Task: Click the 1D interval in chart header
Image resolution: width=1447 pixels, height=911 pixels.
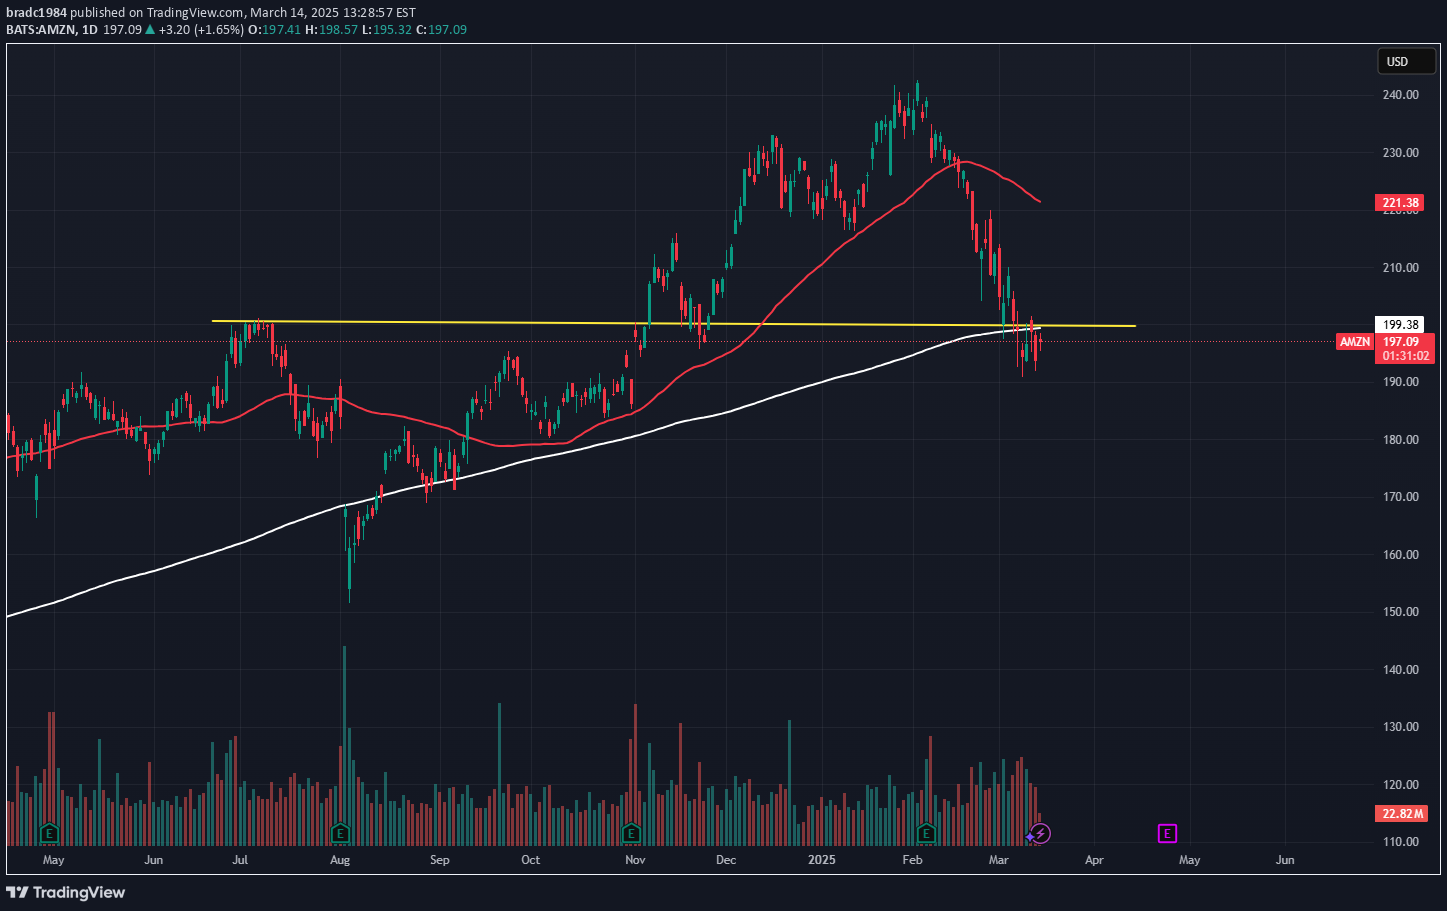Action: pos(89,30)
